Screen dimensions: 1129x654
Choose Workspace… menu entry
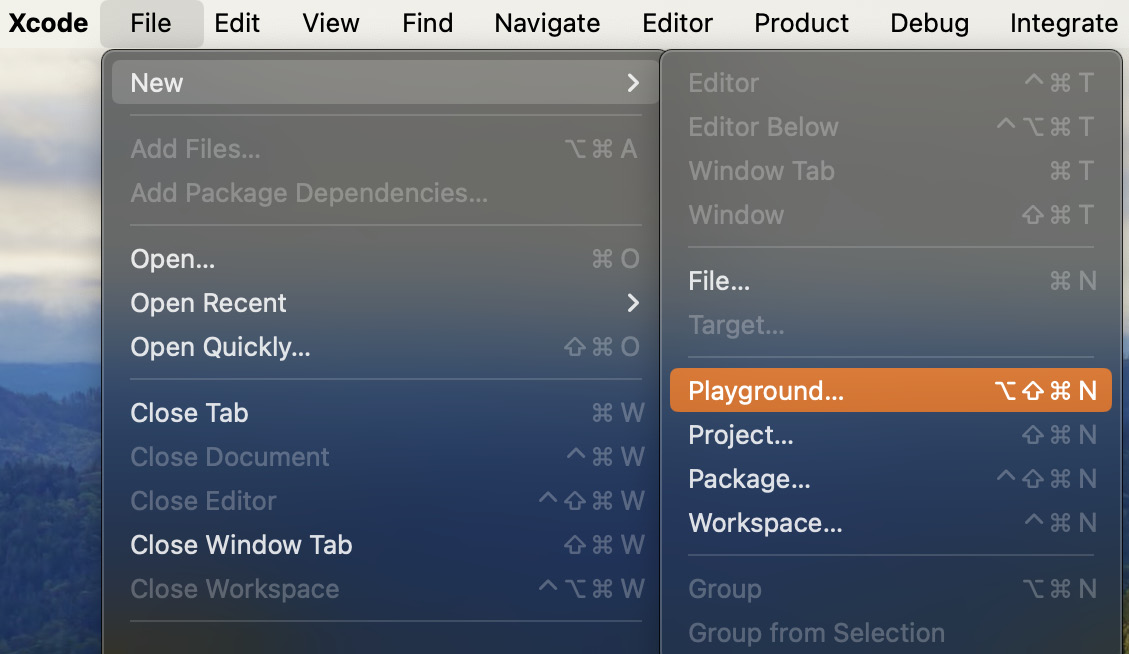click(x=765, y=523)
